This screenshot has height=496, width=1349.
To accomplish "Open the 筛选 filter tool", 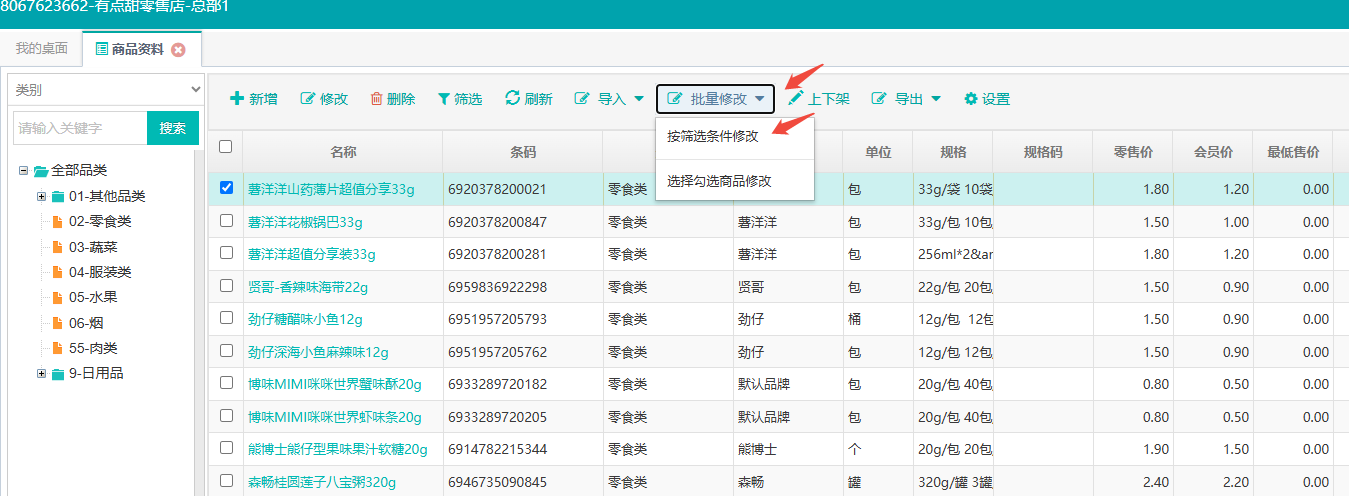I will (x=460, y=99).
